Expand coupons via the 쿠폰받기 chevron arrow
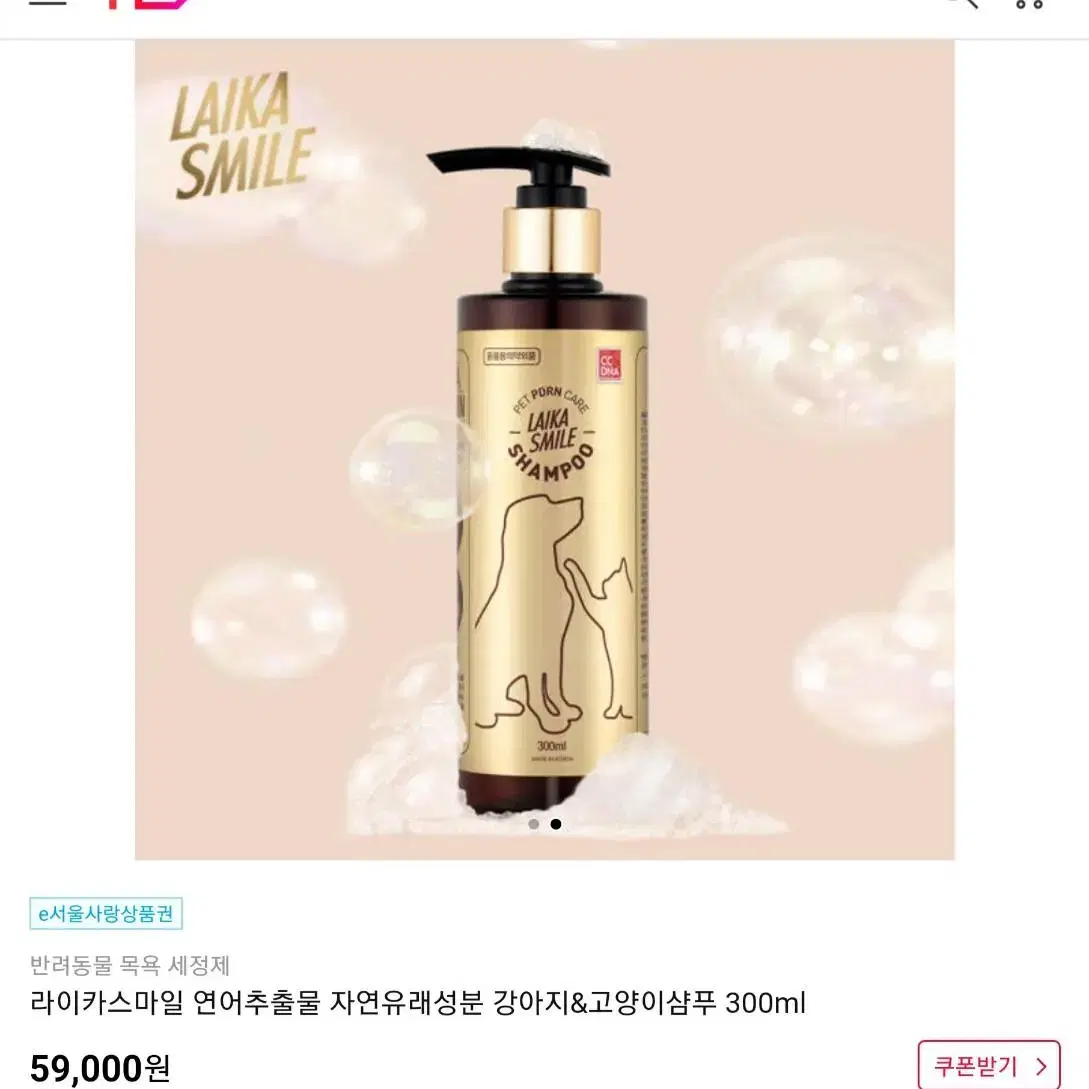Viewport: 1089px width, 1089px height. 1040,1066
